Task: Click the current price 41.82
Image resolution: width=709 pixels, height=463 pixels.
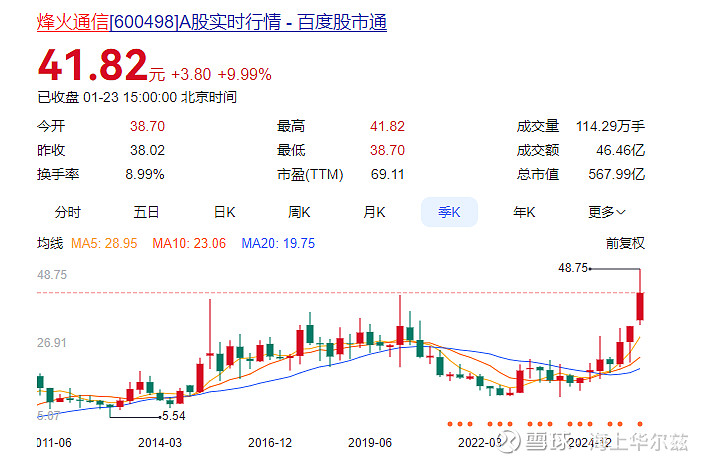Action: coord(93,66)
